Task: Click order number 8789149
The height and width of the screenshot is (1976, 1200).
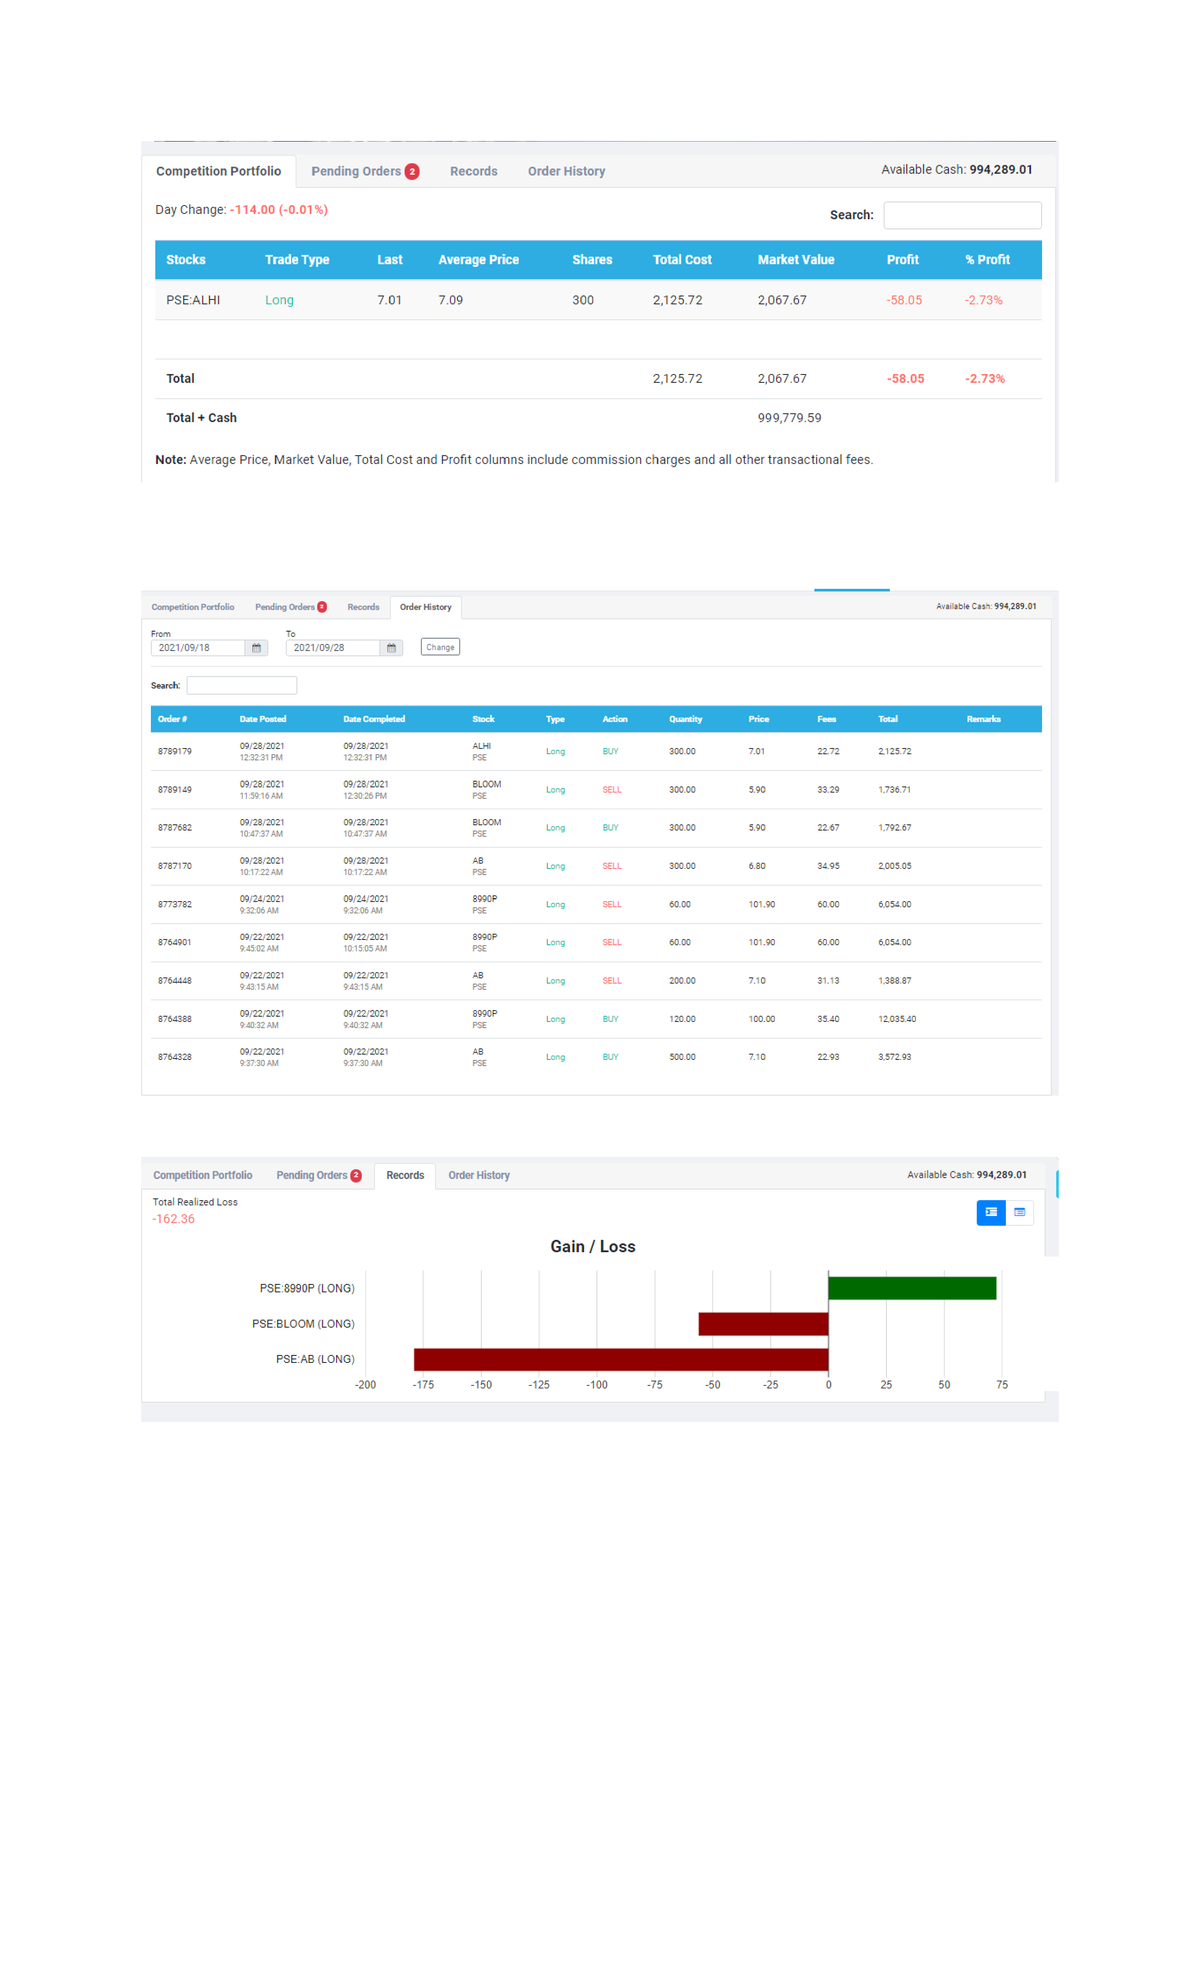Action: (175, 790)
